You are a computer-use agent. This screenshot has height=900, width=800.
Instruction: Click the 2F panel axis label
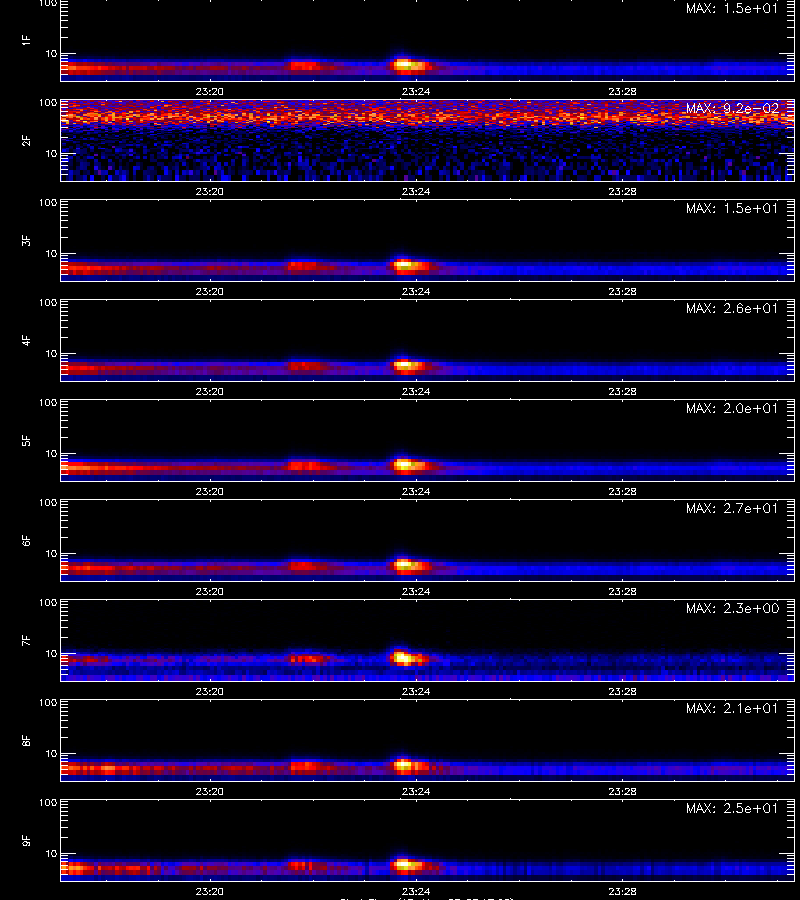tap(26, 141)
